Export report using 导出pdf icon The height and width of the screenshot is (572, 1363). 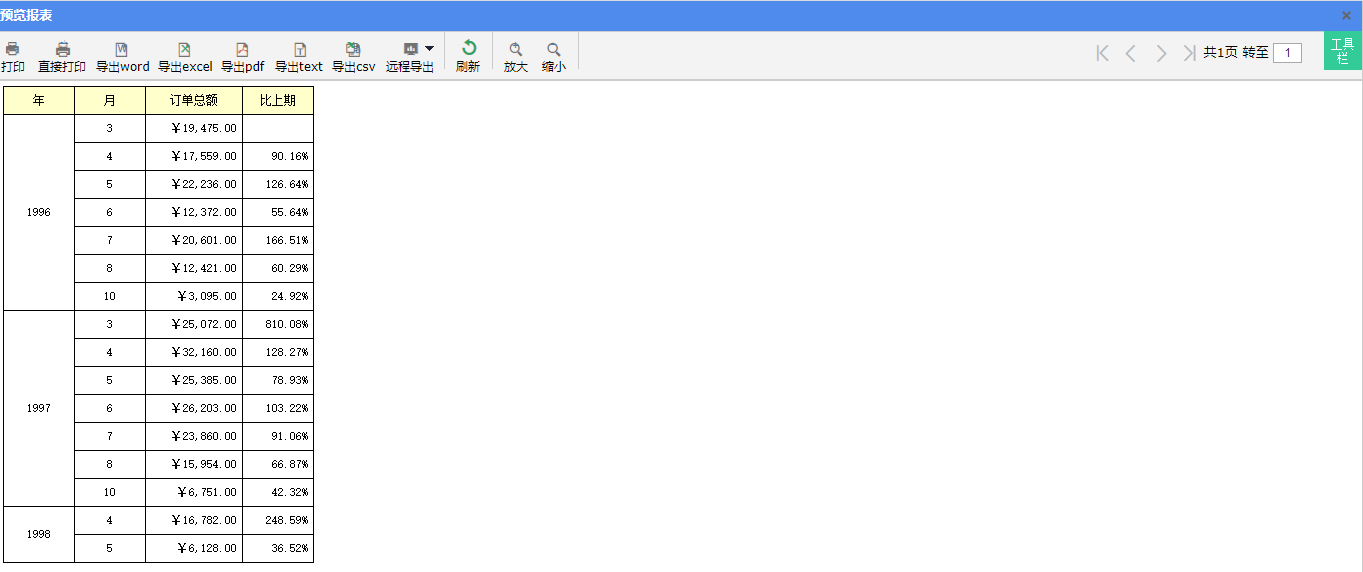(x=242, y=50)
